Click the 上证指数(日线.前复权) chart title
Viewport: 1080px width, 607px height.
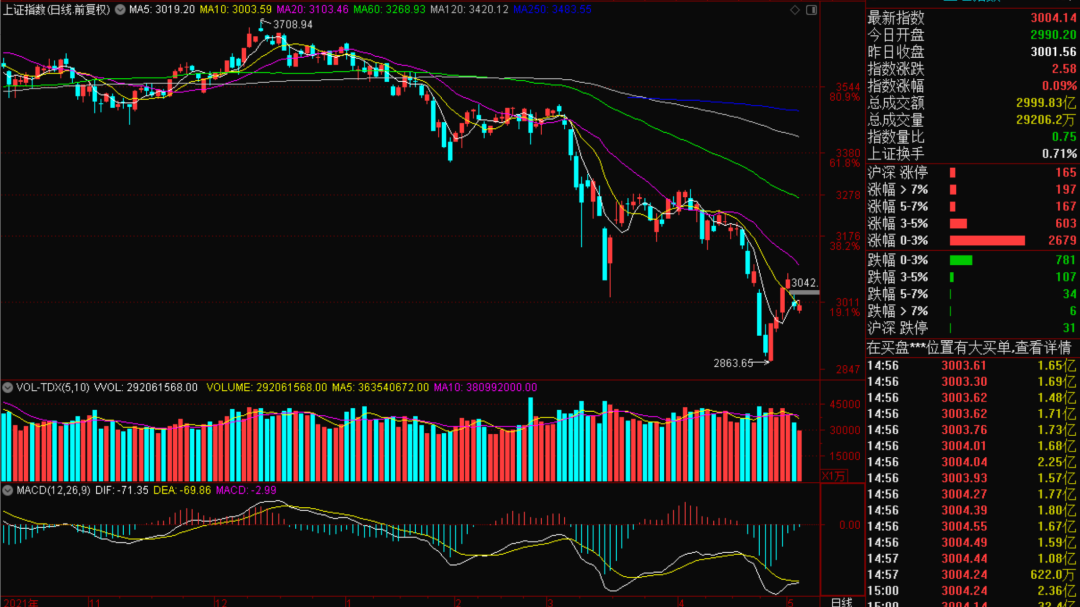[x=56, y=8]
